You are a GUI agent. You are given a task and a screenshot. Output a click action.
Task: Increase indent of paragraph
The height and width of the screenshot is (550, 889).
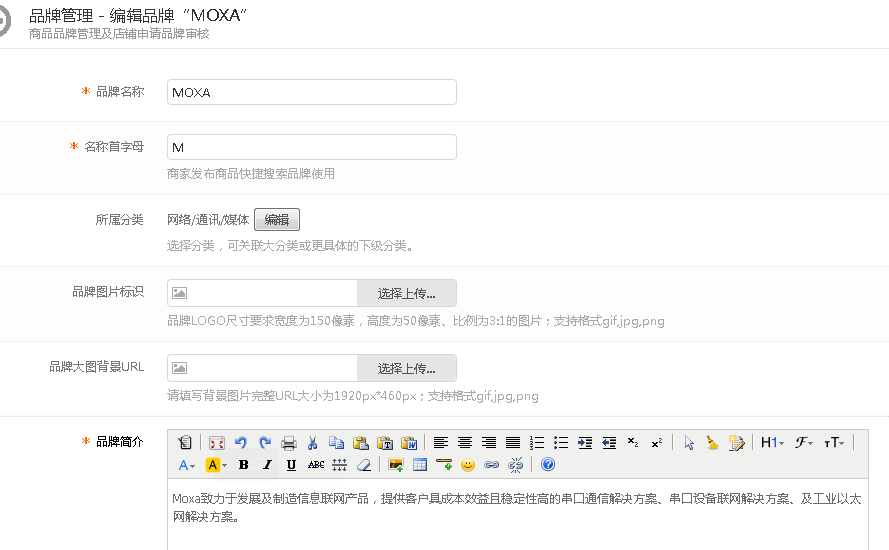pyautogui.click(x=585, y=443)
